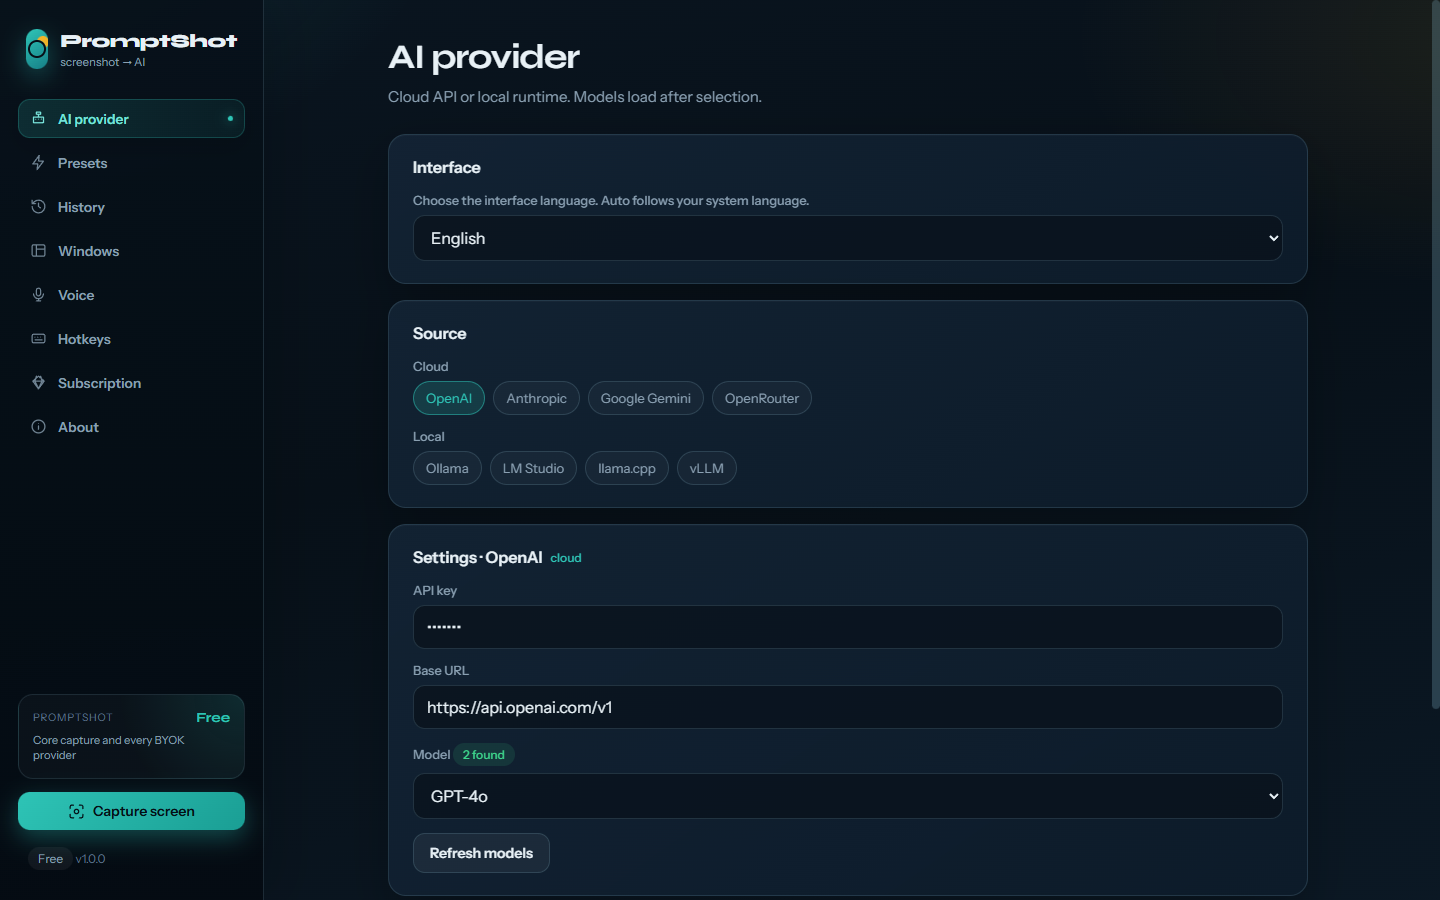Click 'Choose the interface language' description text
This screenshot has height=900, width=1440.
point(611,200)
